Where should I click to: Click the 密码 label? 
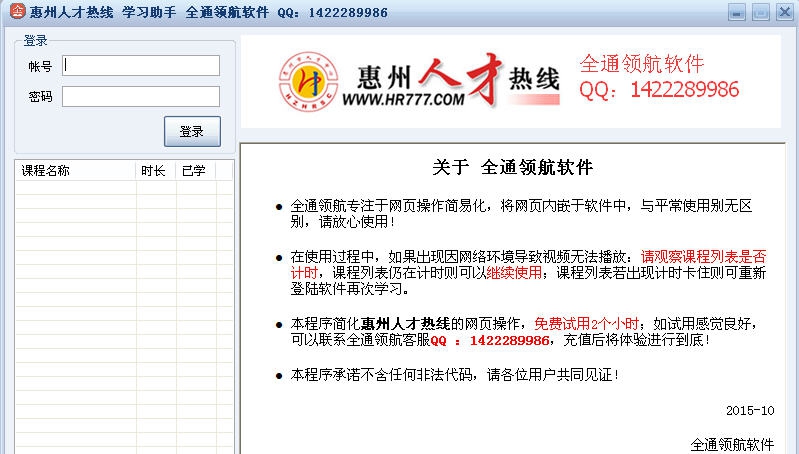pyautogui.click(x=40, y=96)
